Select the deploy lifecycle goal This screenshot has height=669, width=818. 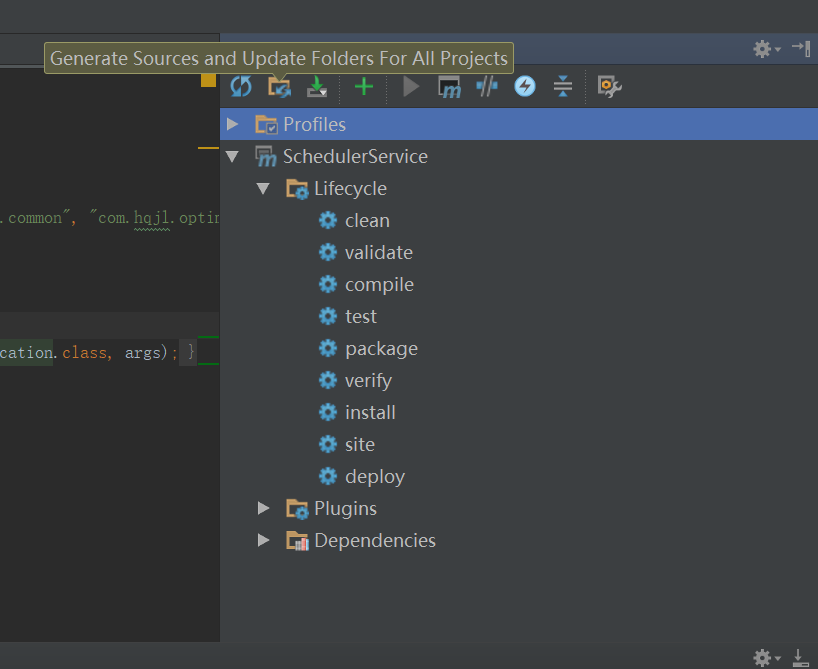coord(519,476)
